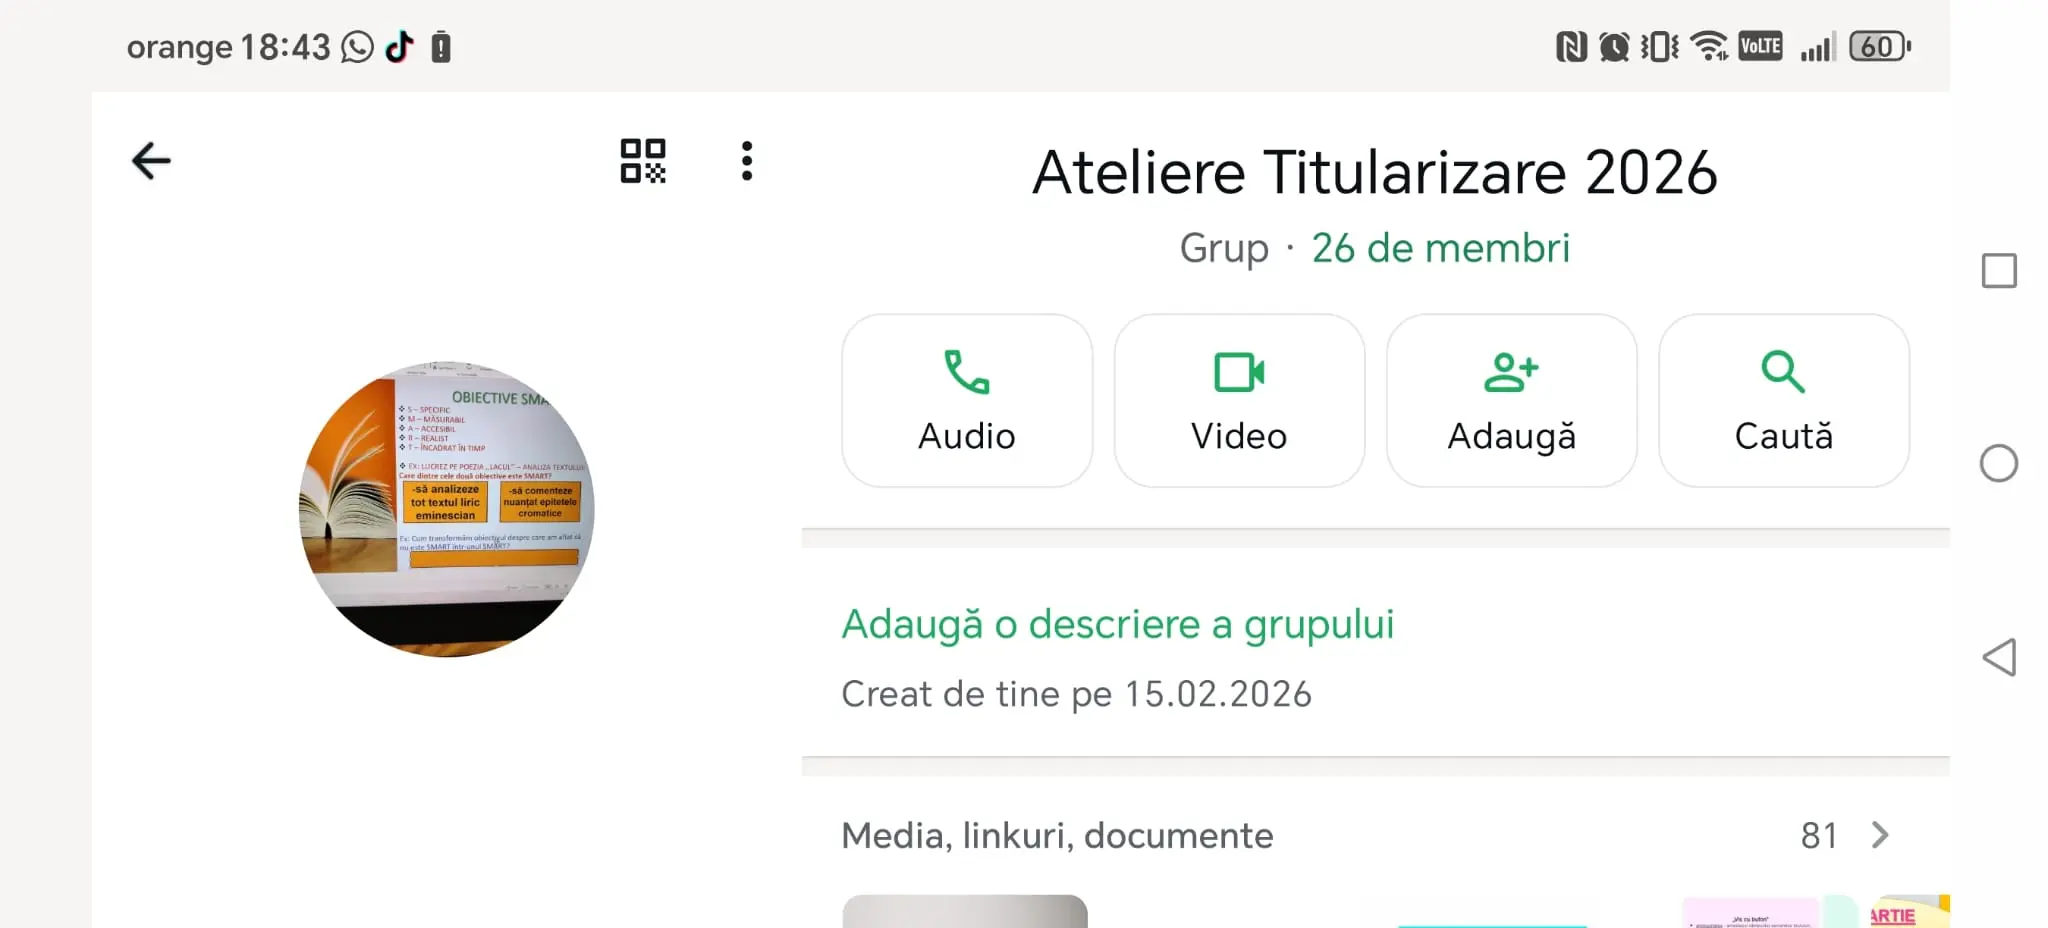Open the first gray media thumbnail
The image size is (2048, 928).
965,911
